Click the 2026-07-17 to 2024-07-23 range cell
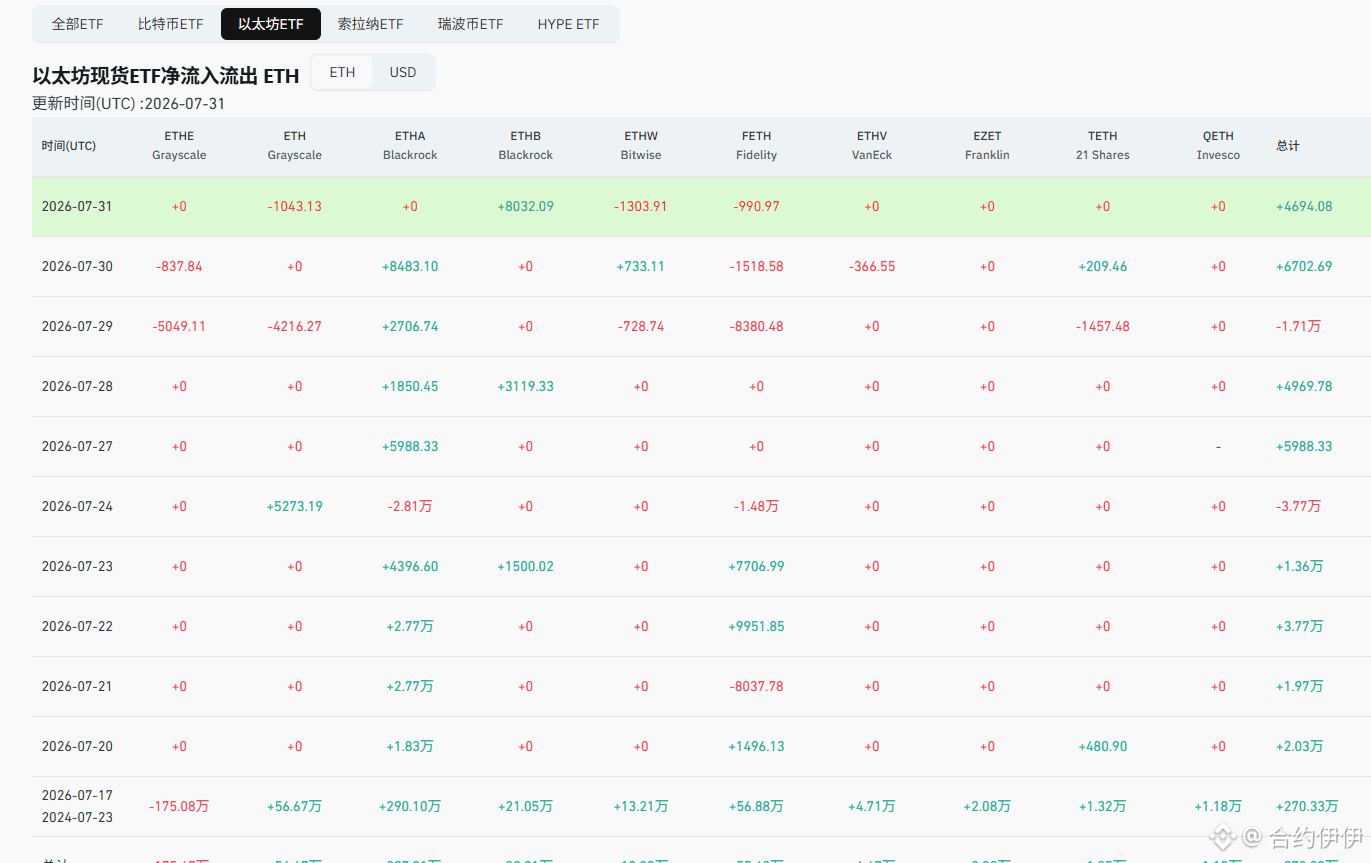Image resolution: width=1371 pixels, height=863 pixels. (77, 807)
